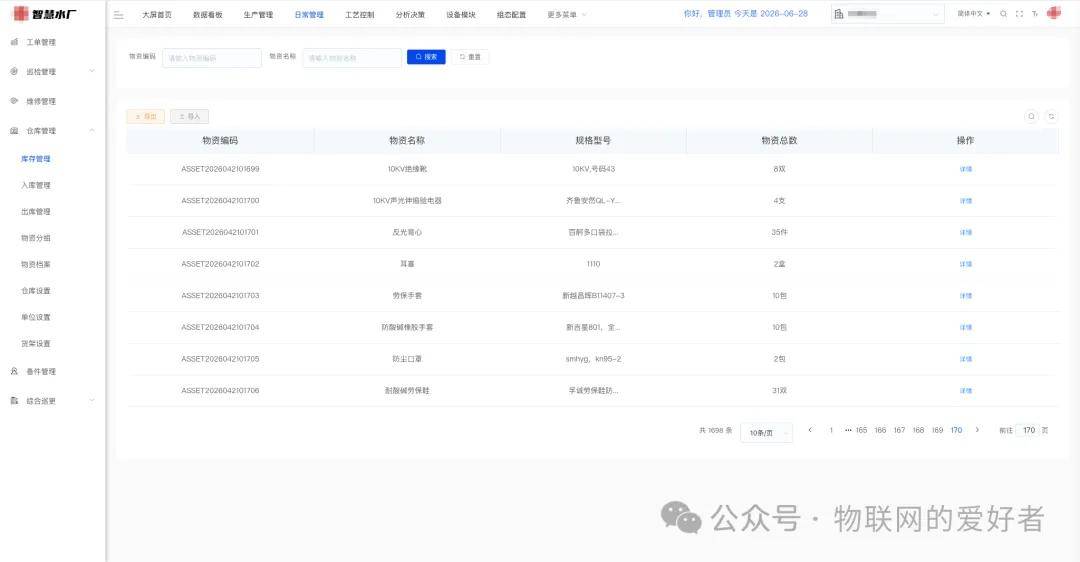Click the blue 搜索 button
This screenshot has height=562, width=1080.
coord(426,57)
